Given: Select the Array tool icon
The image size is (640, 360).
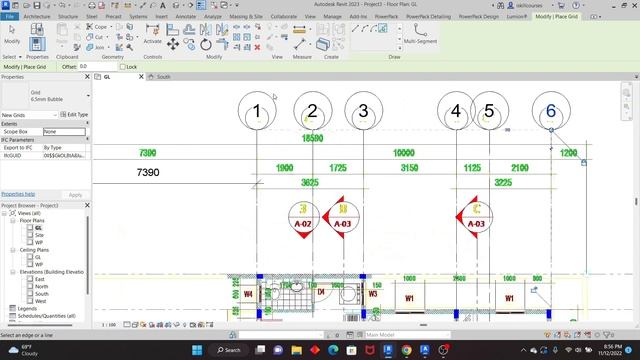Looking at the screenshot, I should (236, 37).
